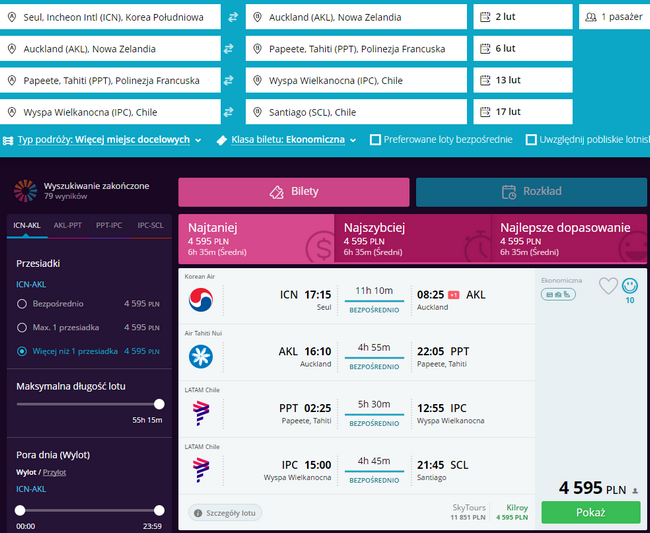Click the 00:00 departure time slider handle
Image resolution: width=650 pixels, height=533 pixels.
click(20, 511)
